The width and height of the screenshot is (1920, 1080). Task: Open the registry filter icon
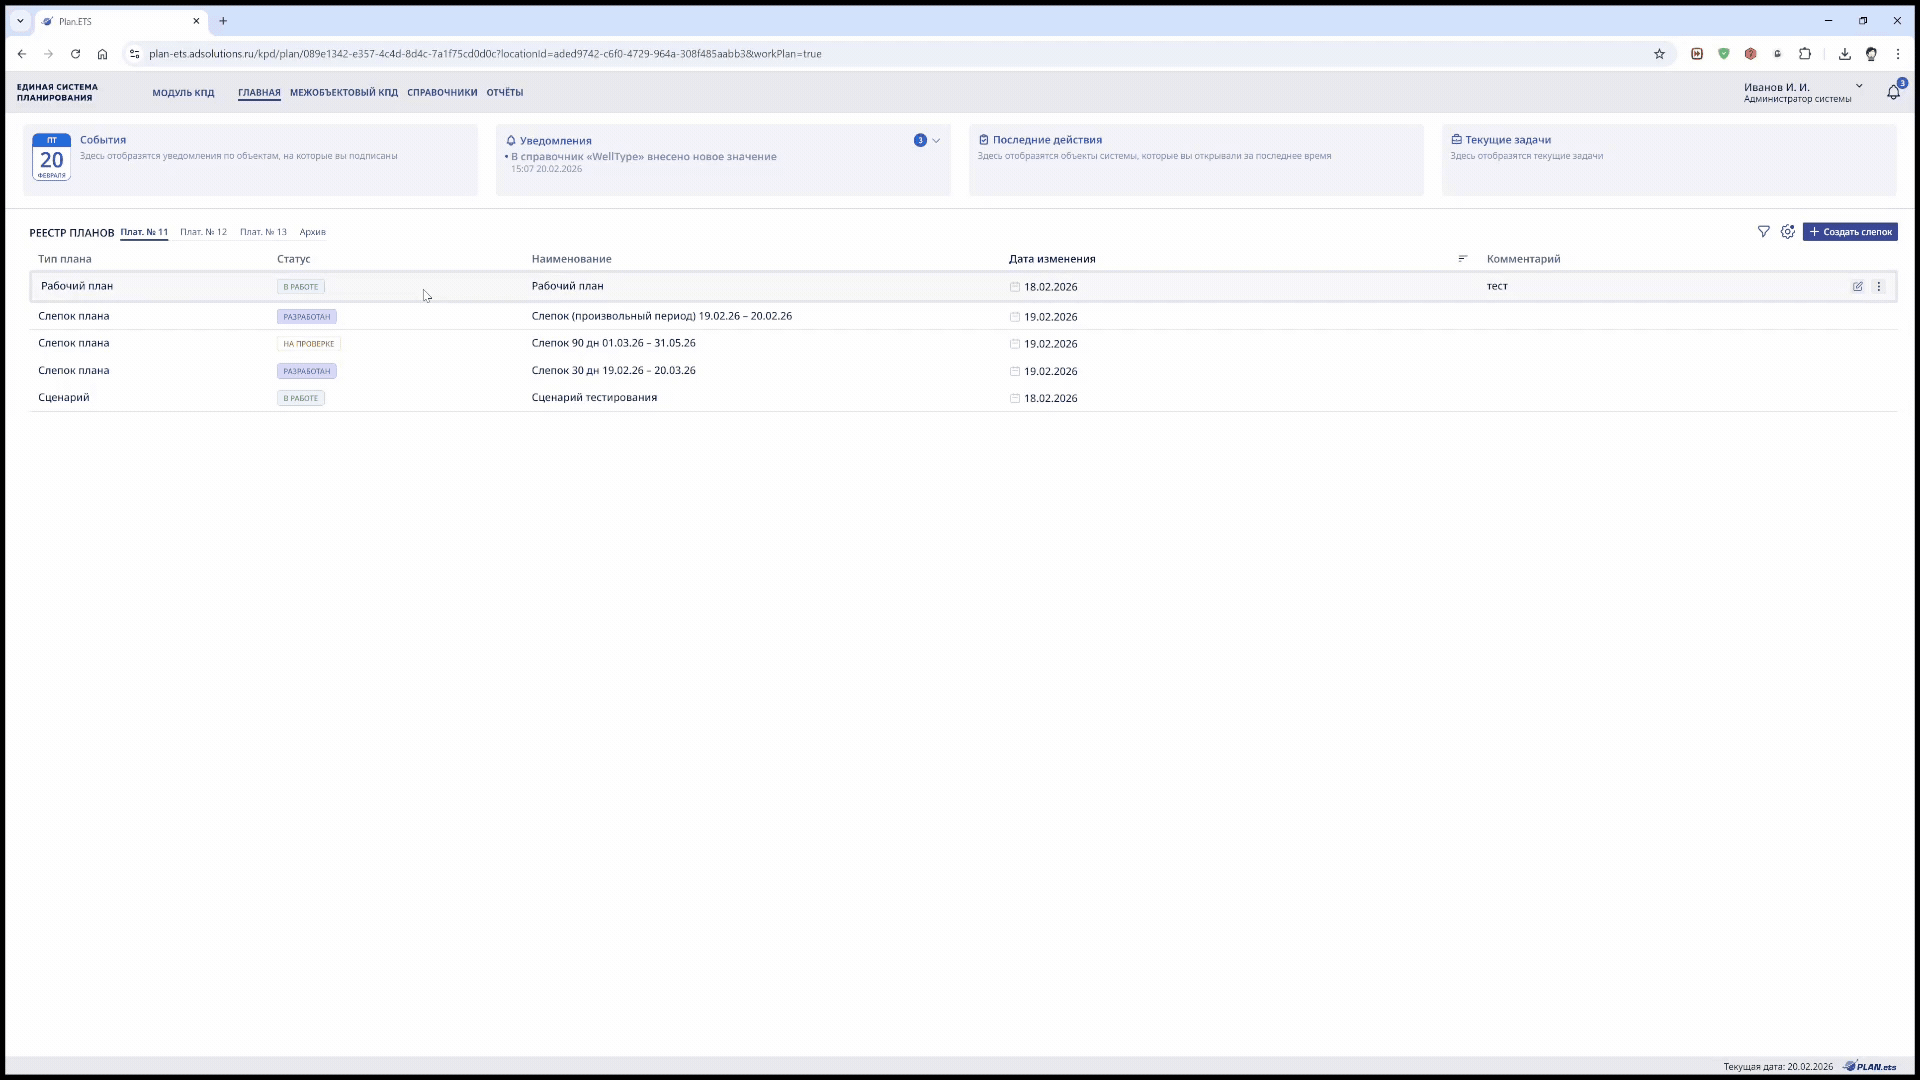1763,232
